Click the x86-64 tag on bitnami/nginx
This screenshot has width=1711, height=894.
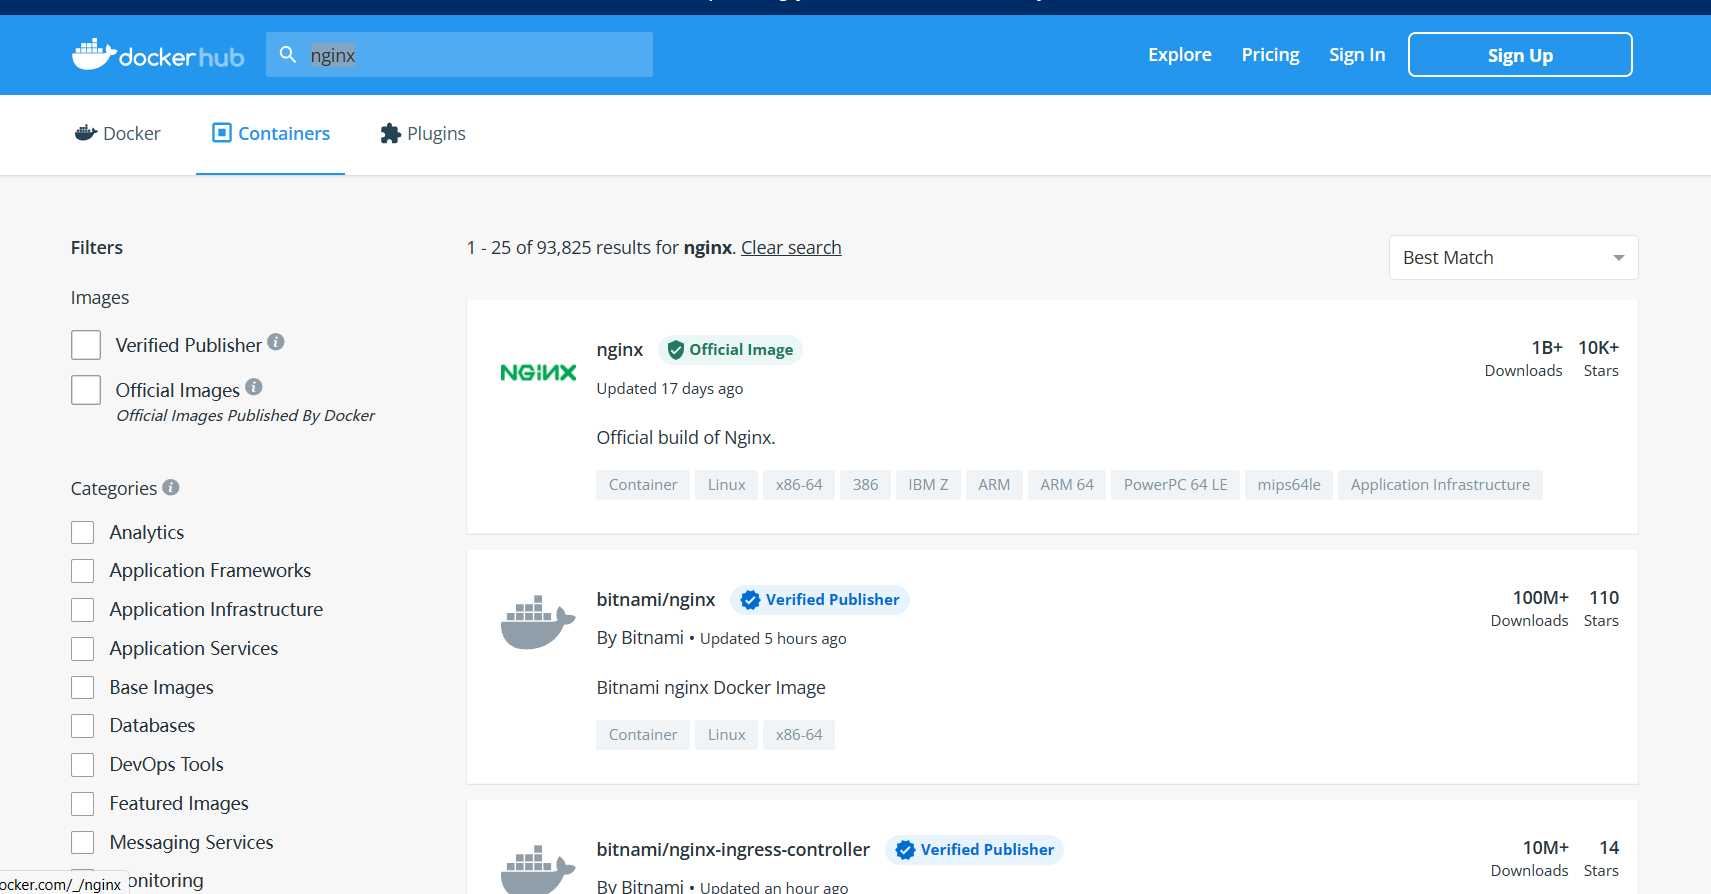click(x=799, y=735)
